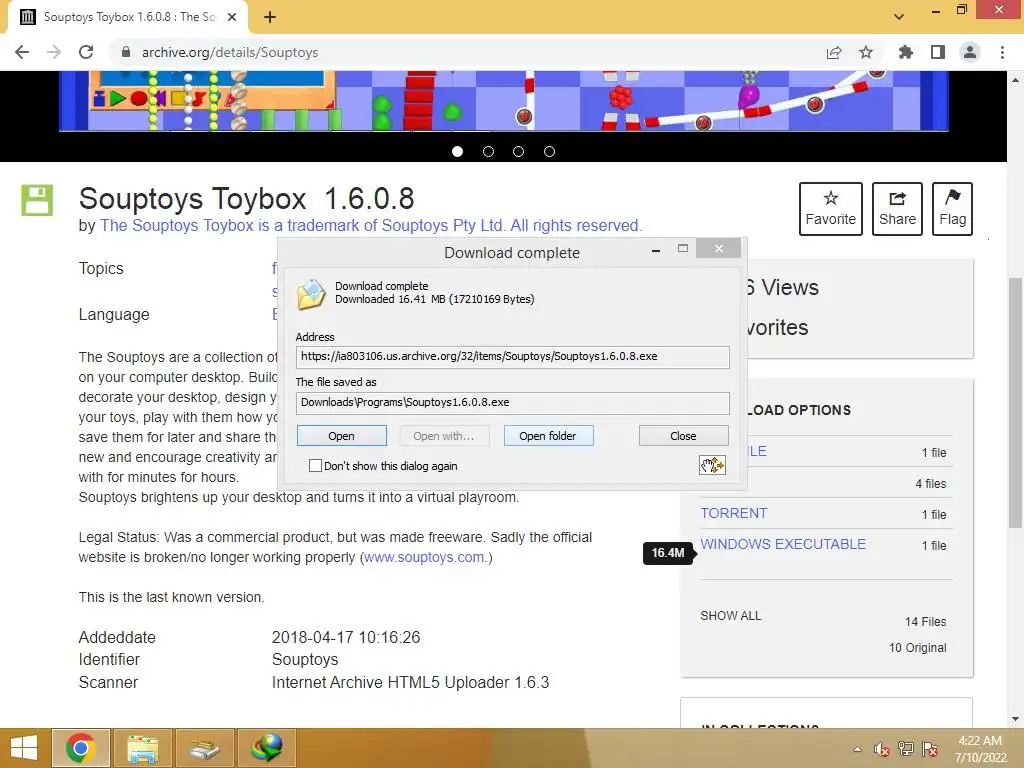Image resolution: width=1024 pixels, height=768 pixels.
Task: Click the Flag button
Action: point(953,209)
